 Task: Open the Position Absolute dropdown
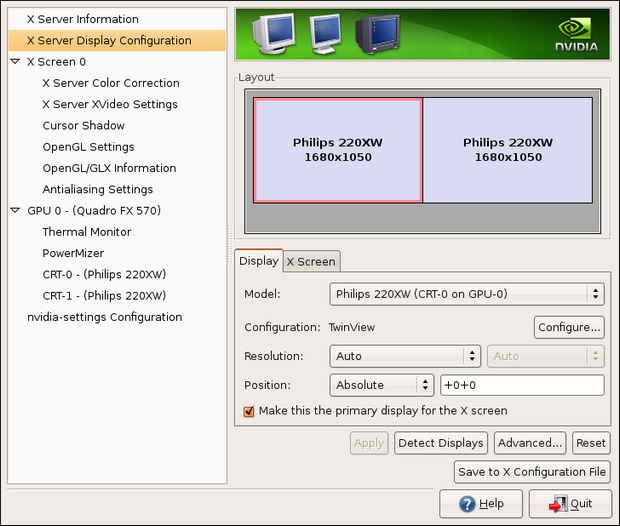click(382, 385)
